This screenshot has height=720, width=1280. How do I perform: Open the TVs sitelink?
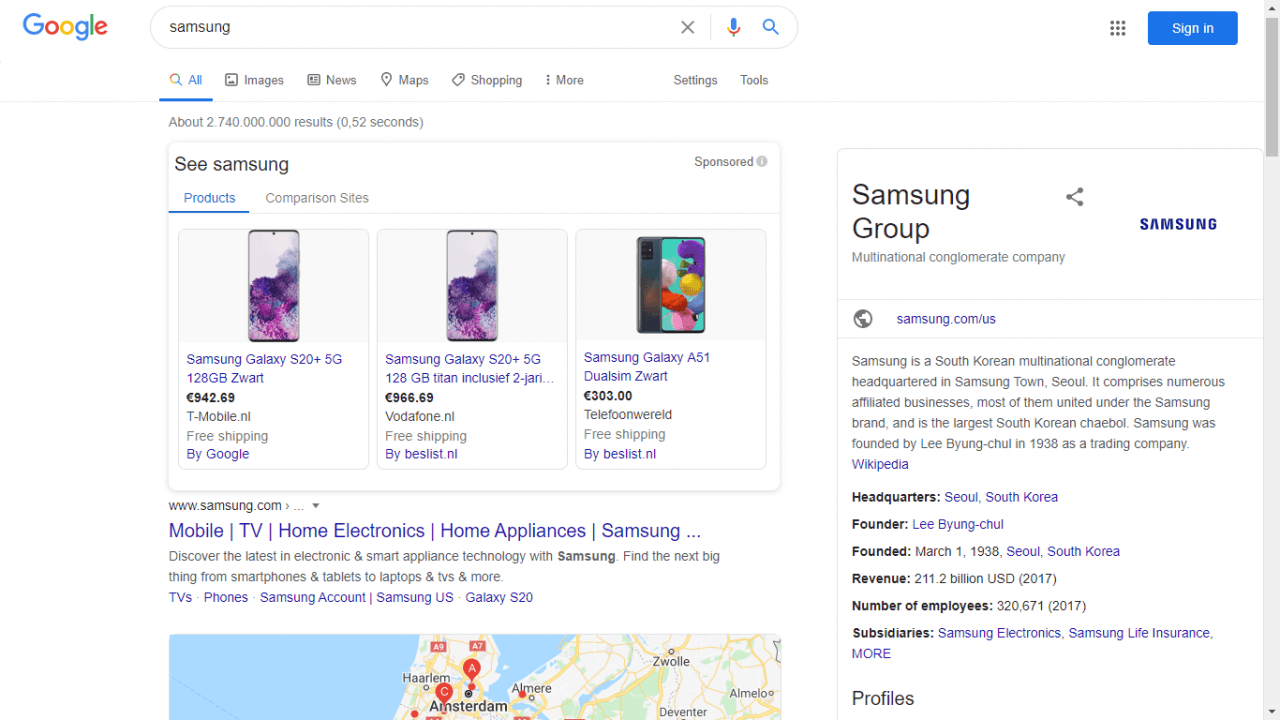[180, 597]
